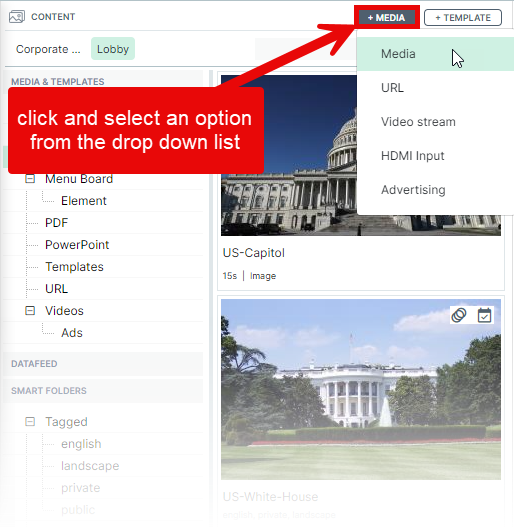Switch to the Corporate tab
The width and height of the screenshot is (514, 528).
(x=48, y=49)
